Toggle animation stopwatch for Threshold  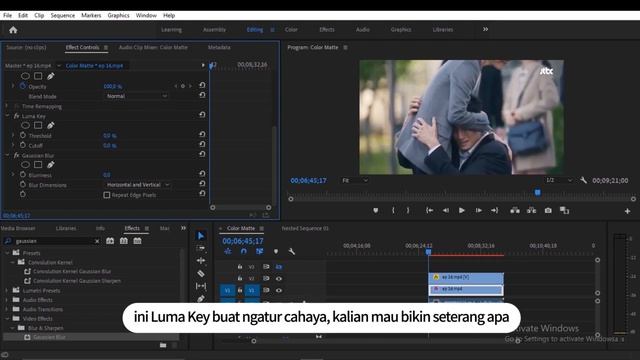pos(23,135)
